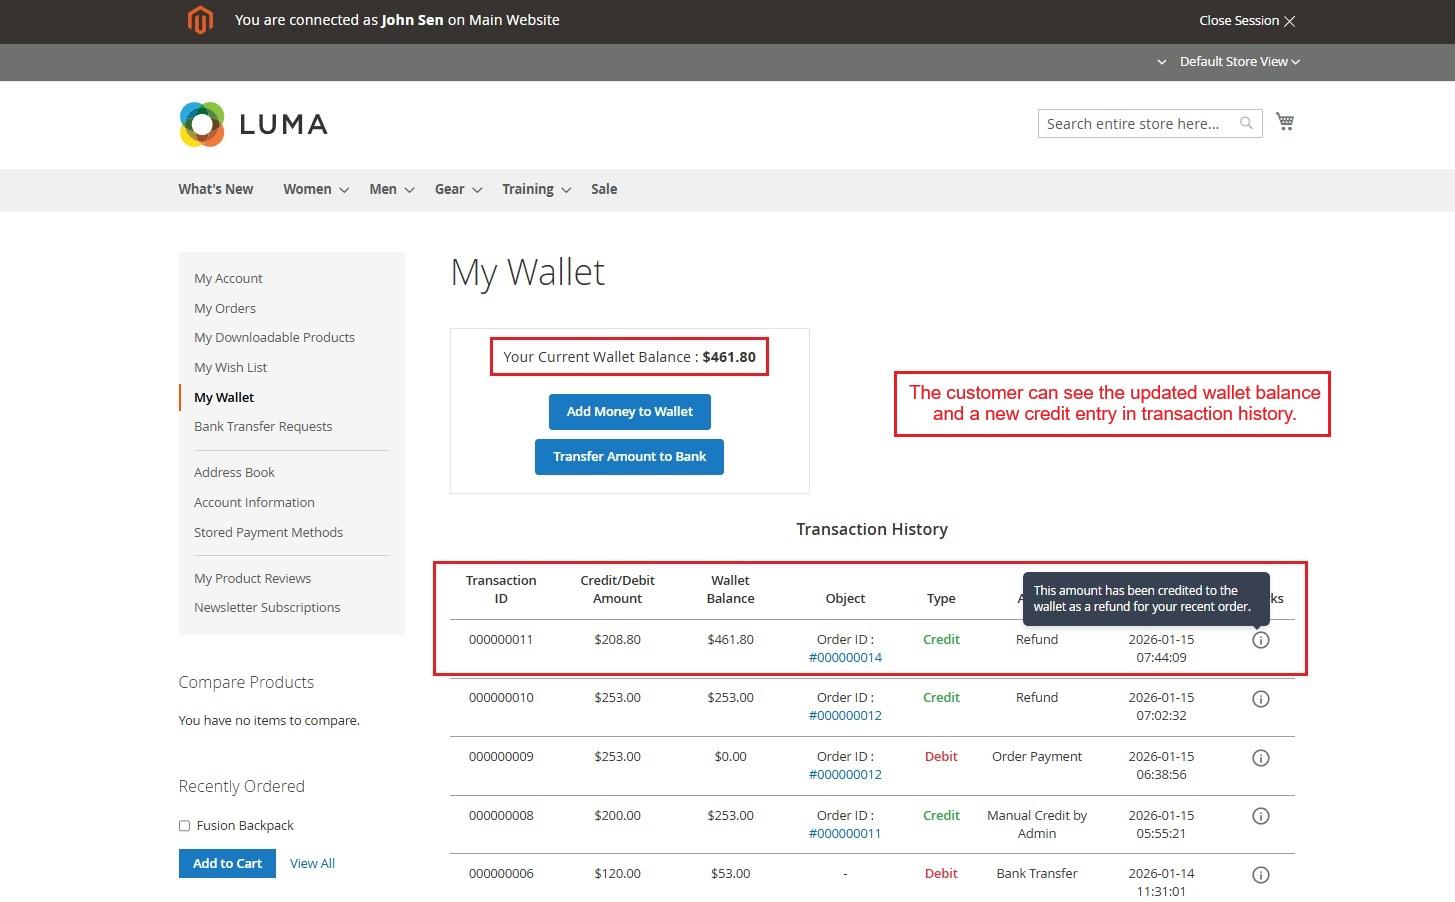This screenshot has width=1455, height=902.
Task: Click info icon for transaction 000000011
Action: pyautogui.click(x=1260, y=640)
